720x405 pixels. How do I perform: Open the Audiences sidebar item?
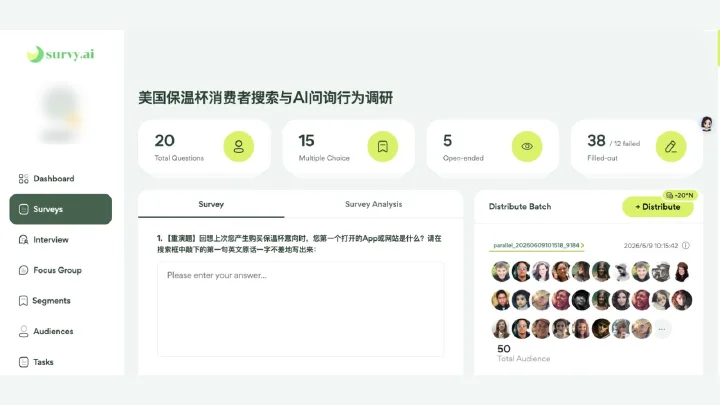(x=46, y=332)
